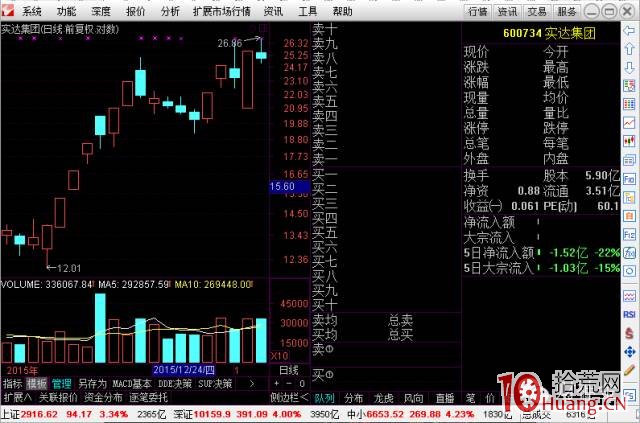
Task: Open the 工具 menu
Action: [x=308, y=11]
